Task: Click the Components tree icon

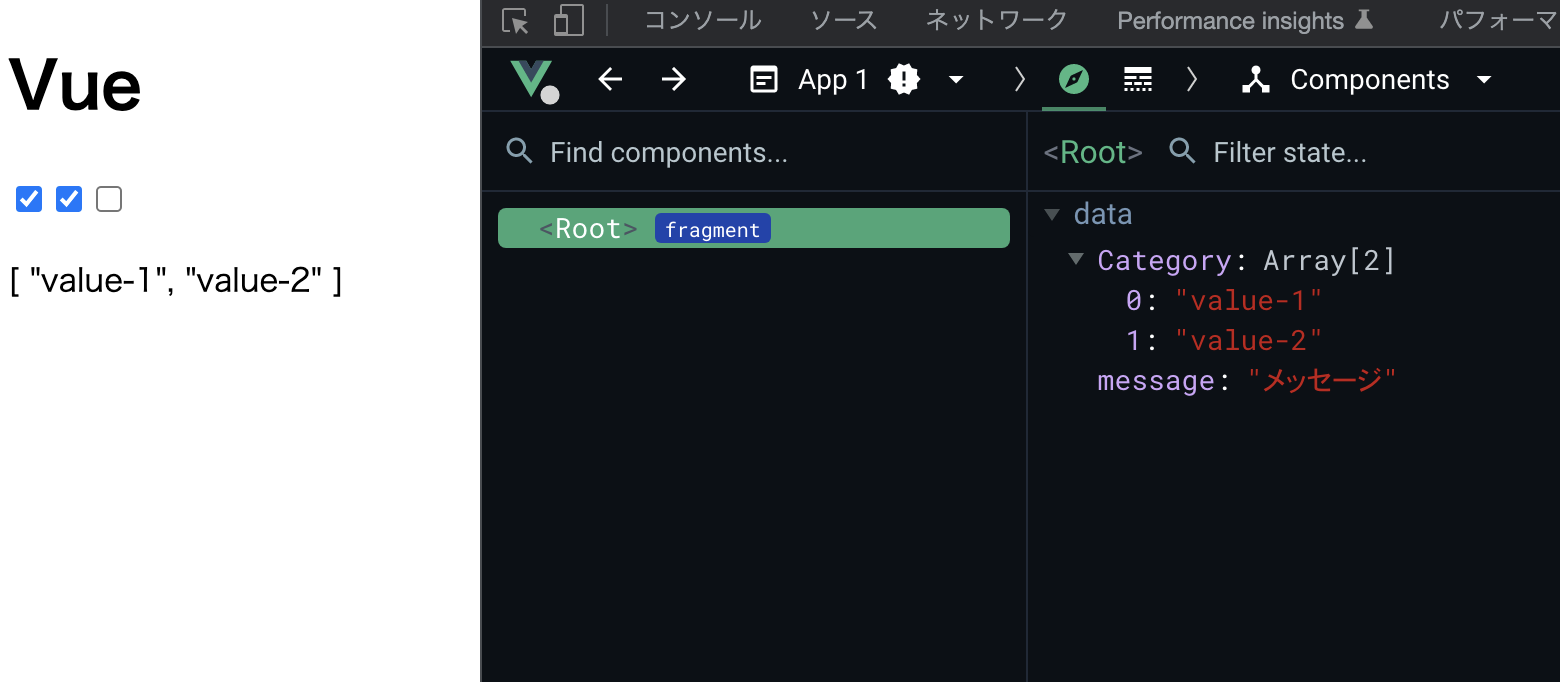Action: pyautogui.click(x=1256, y=80)
